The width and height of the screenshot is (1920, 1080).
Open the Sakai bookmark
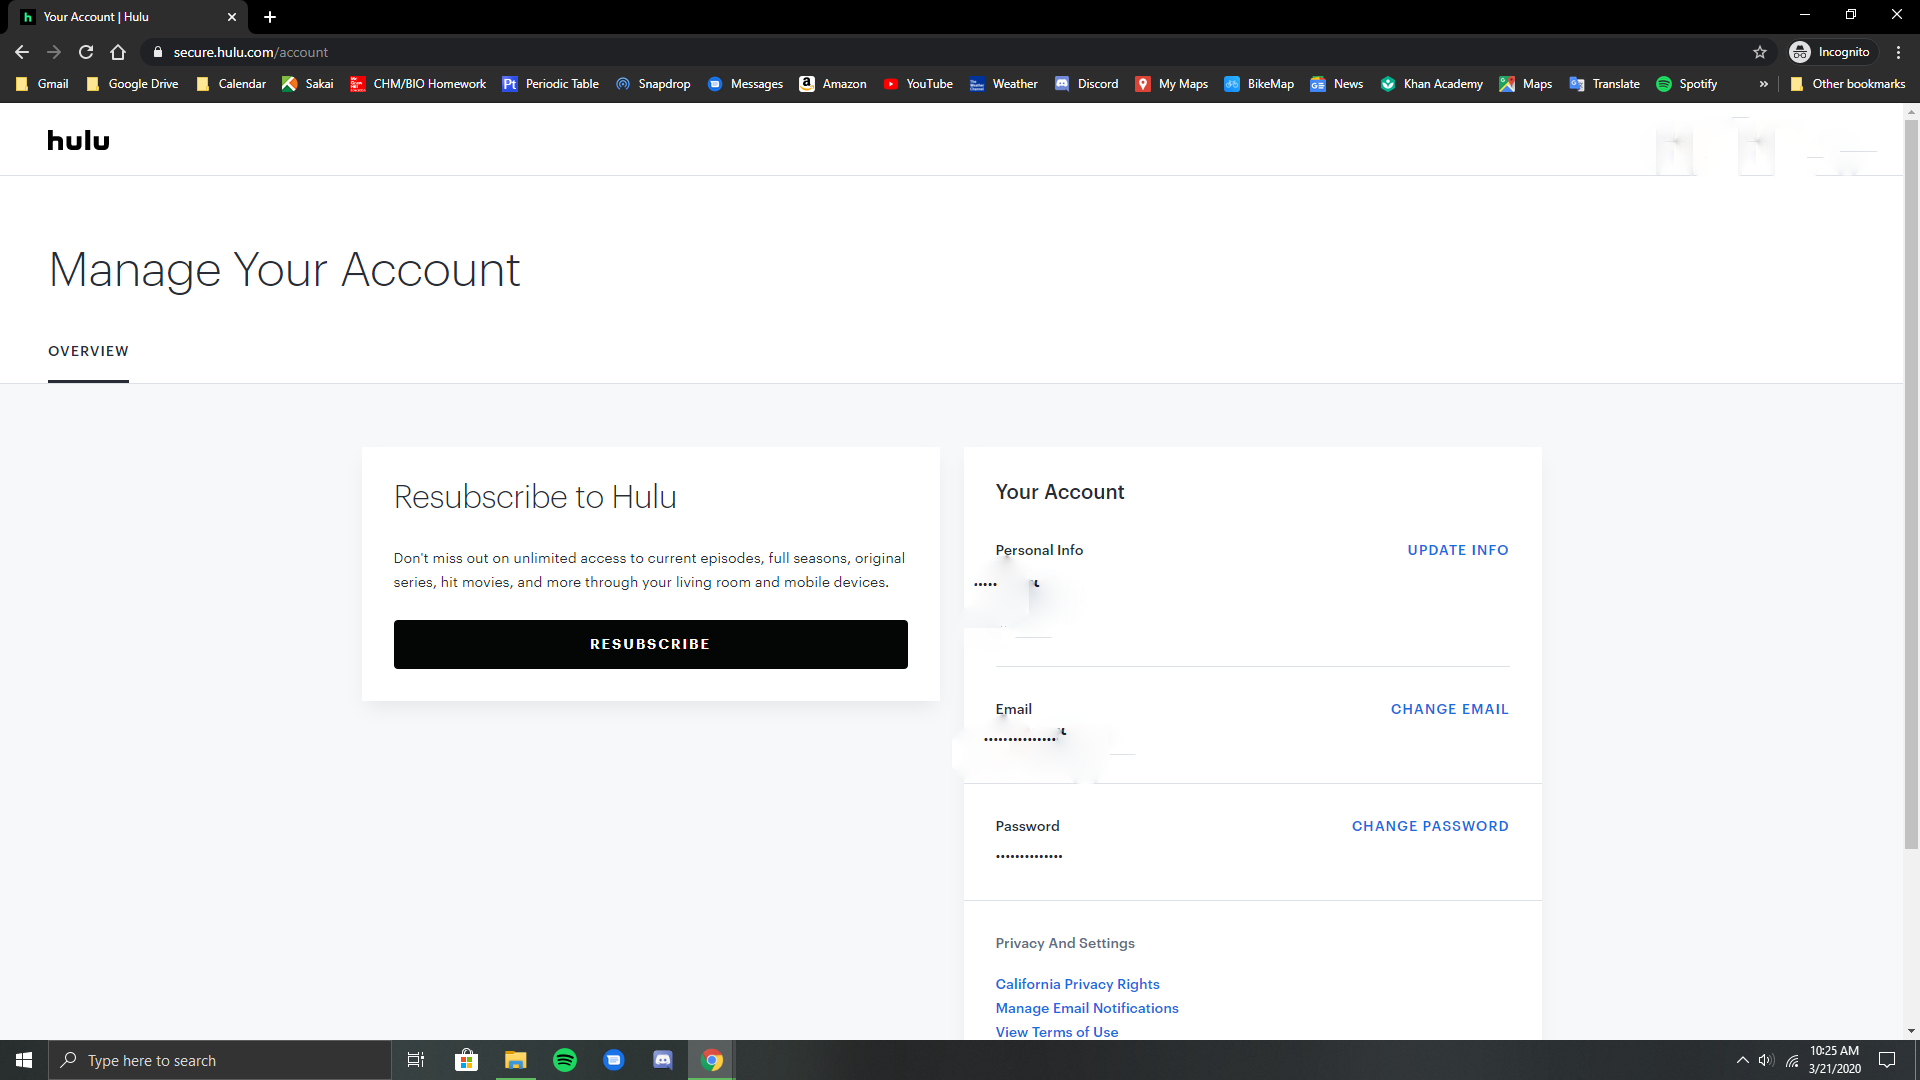click(308, 84)
